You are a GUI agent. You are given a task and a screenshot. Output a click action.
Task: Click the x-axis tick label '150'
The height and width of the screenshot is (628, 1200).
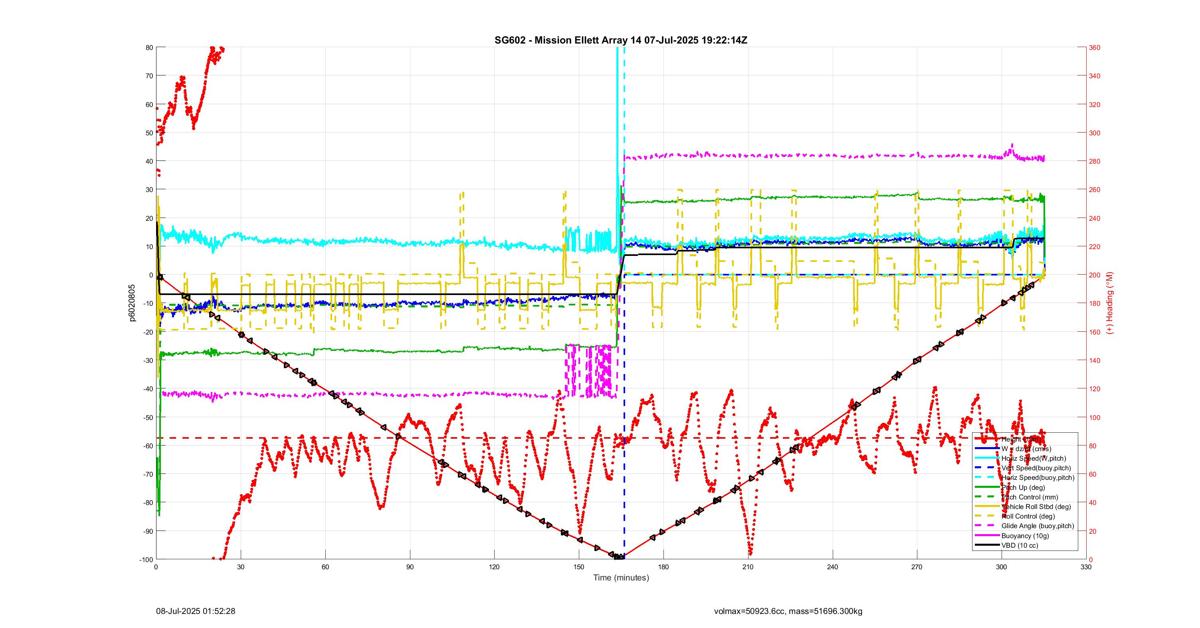[x=579, y=567]
